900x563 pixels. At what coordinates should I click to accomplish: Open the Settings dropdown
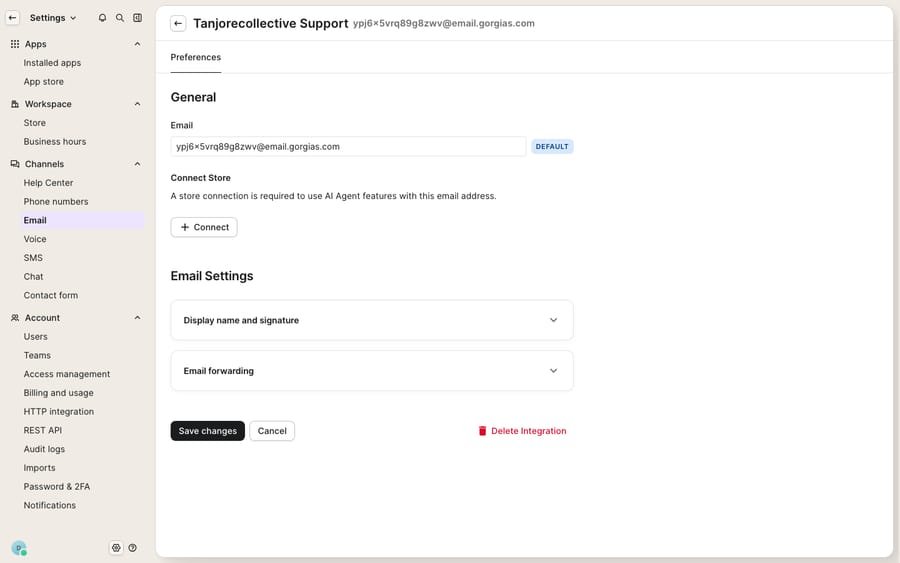click(x=53, y=18)
